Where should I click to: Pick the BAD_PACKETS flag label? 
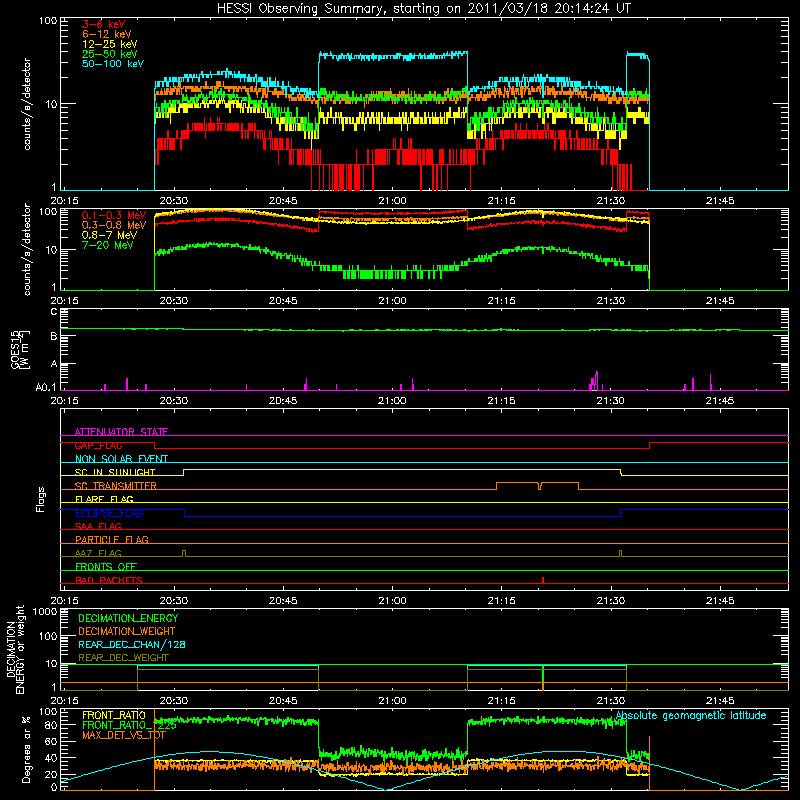pyautogui.click(x=109, y=580)
